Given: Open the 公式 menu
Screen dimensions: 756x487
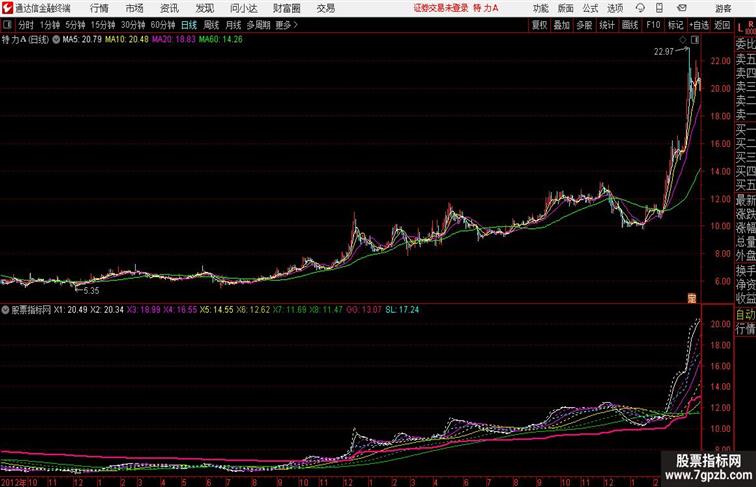Looking at the screenshot, I should tap(590, 8).
